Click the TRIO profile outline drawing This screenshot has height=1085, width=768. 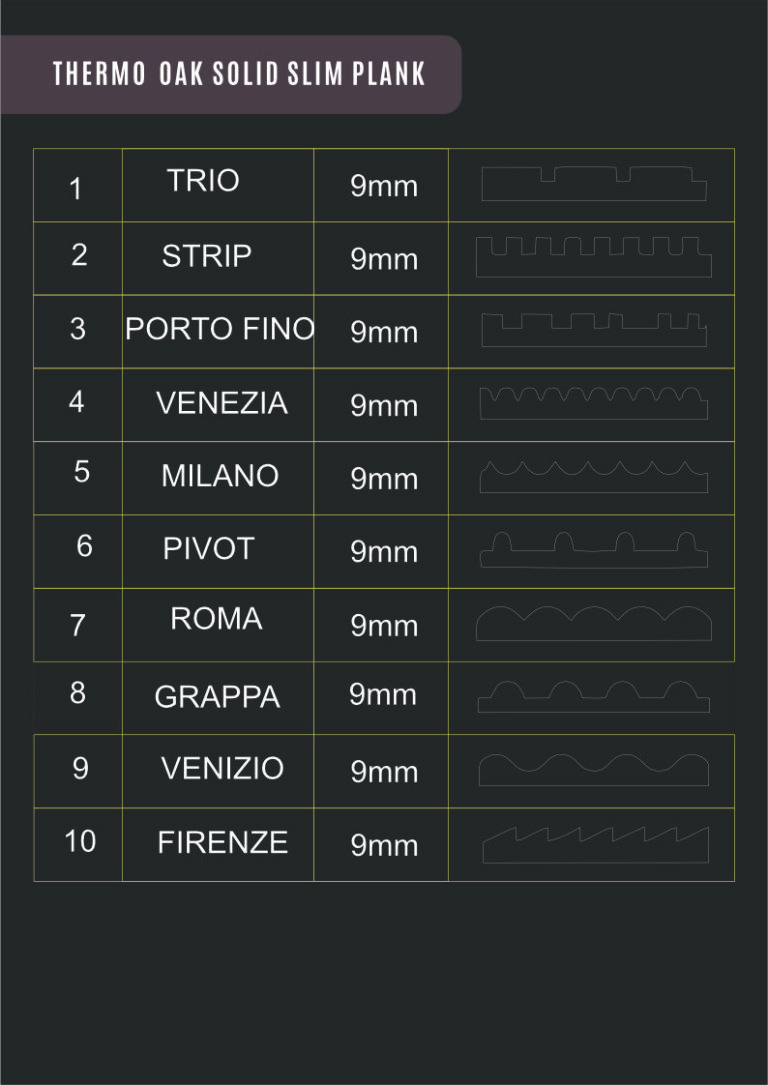[x=594, y=184]
